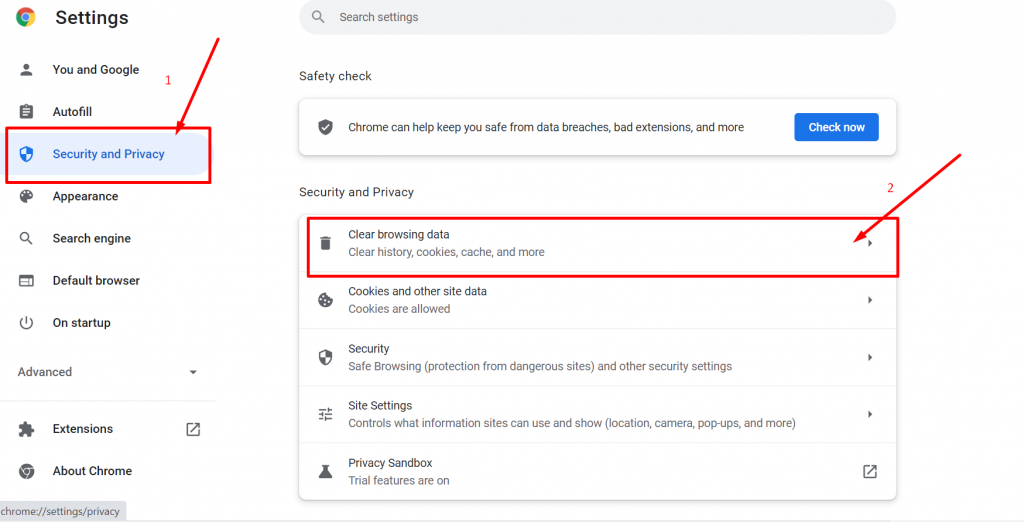This screenshot has width=1024, height=522.
Task: Open Privacy Sandbox external link icon
Action: coord(870,471)
